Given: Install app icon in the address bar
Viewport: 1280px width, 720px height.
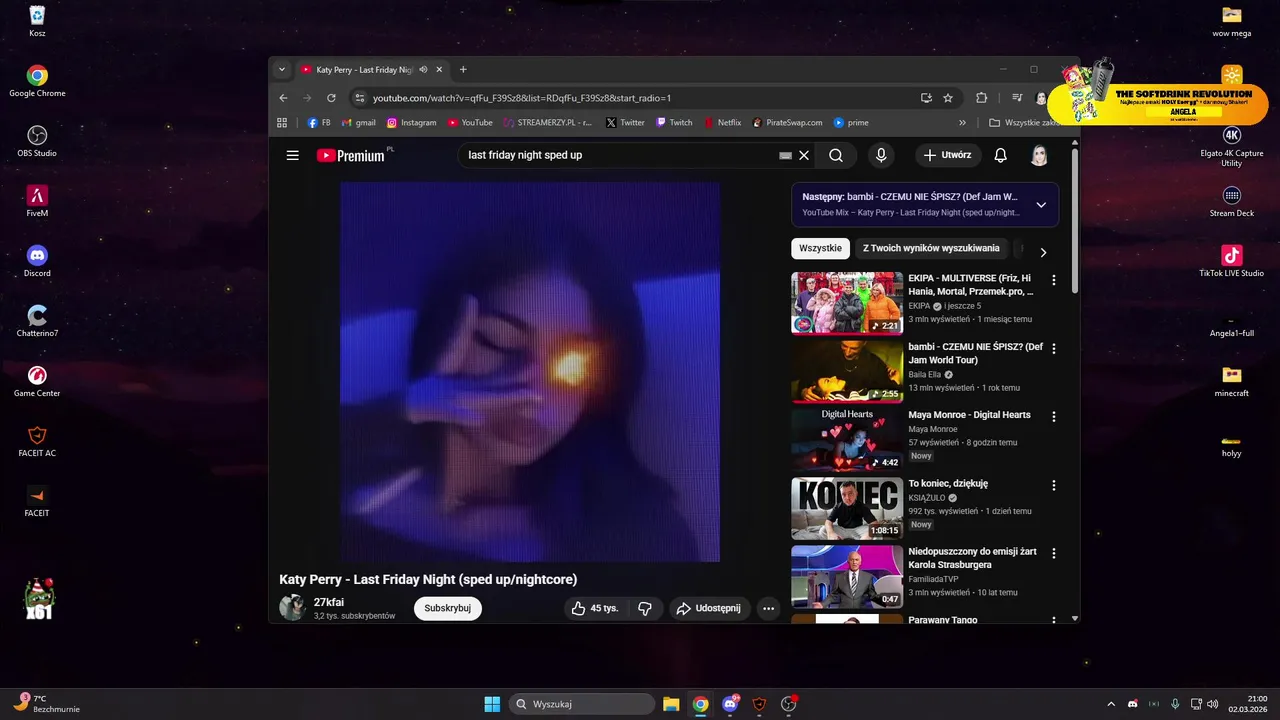Looking at the screenshot, I should pyautogui.click(x=926, y=98).
